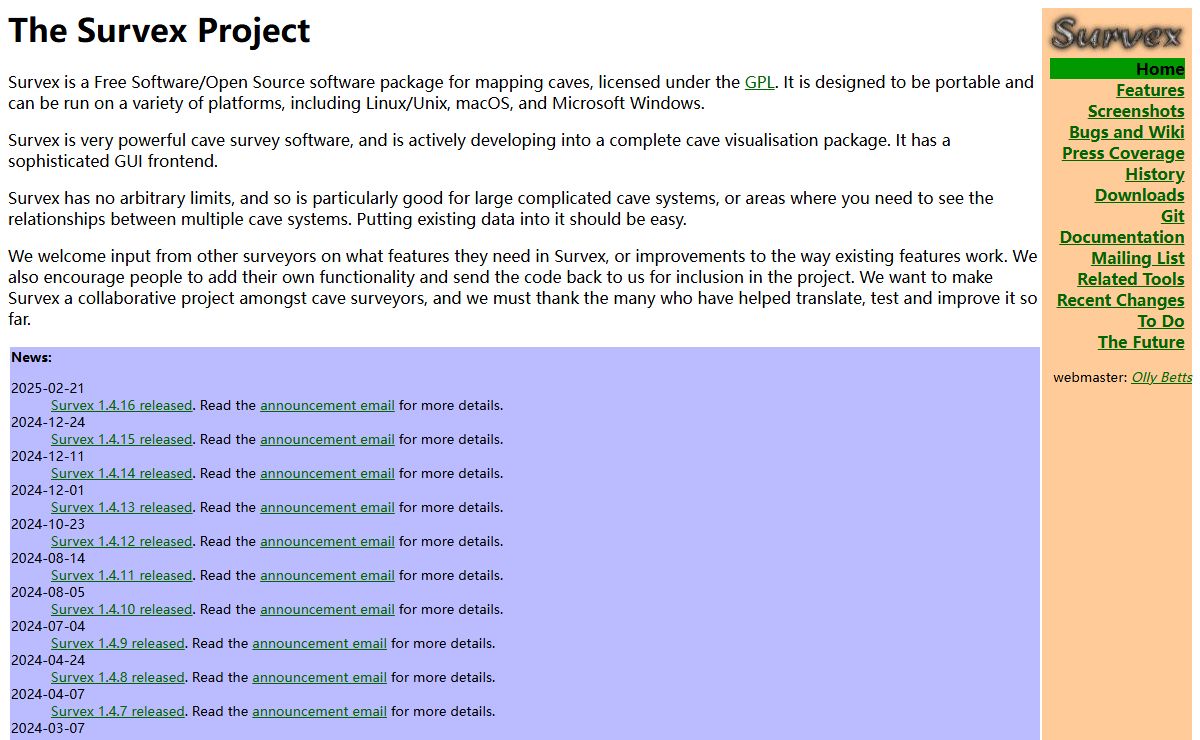Visit The Future page link
The height and width of the screenshot is (740, 1200).
coord(1140,342)
